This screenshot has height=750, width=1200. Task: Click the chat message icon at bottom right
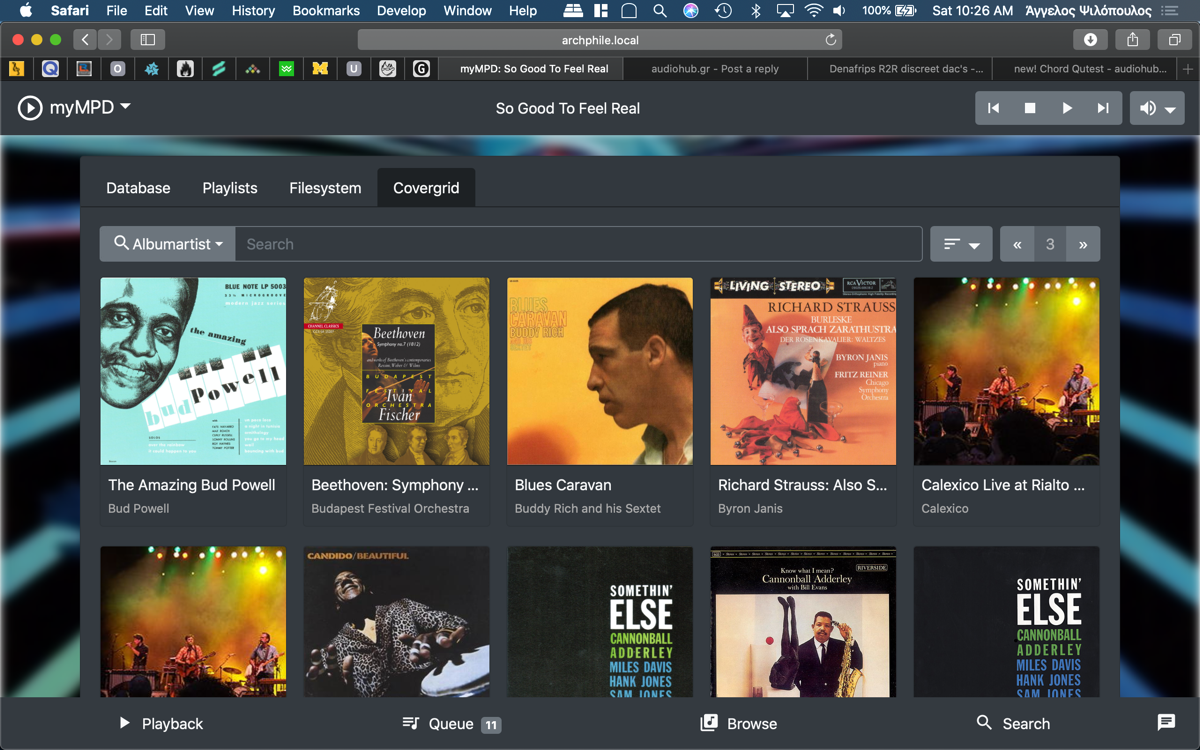(1166, 723)
